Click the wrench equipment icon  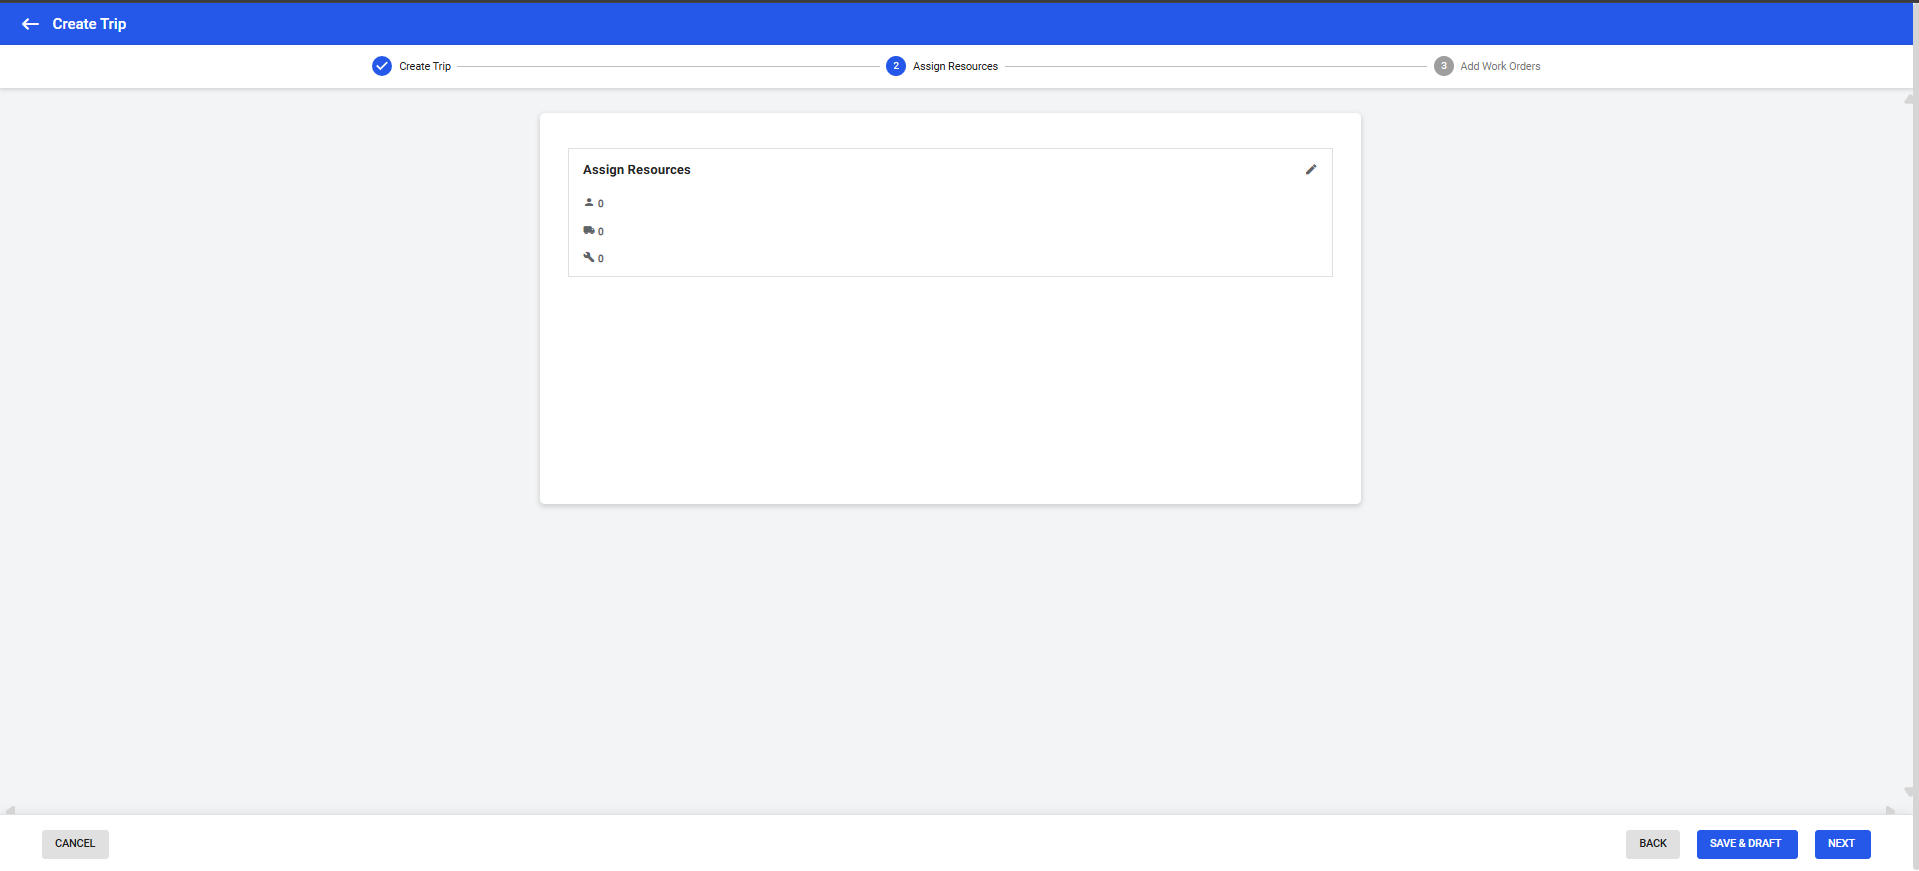coord(589,258)
